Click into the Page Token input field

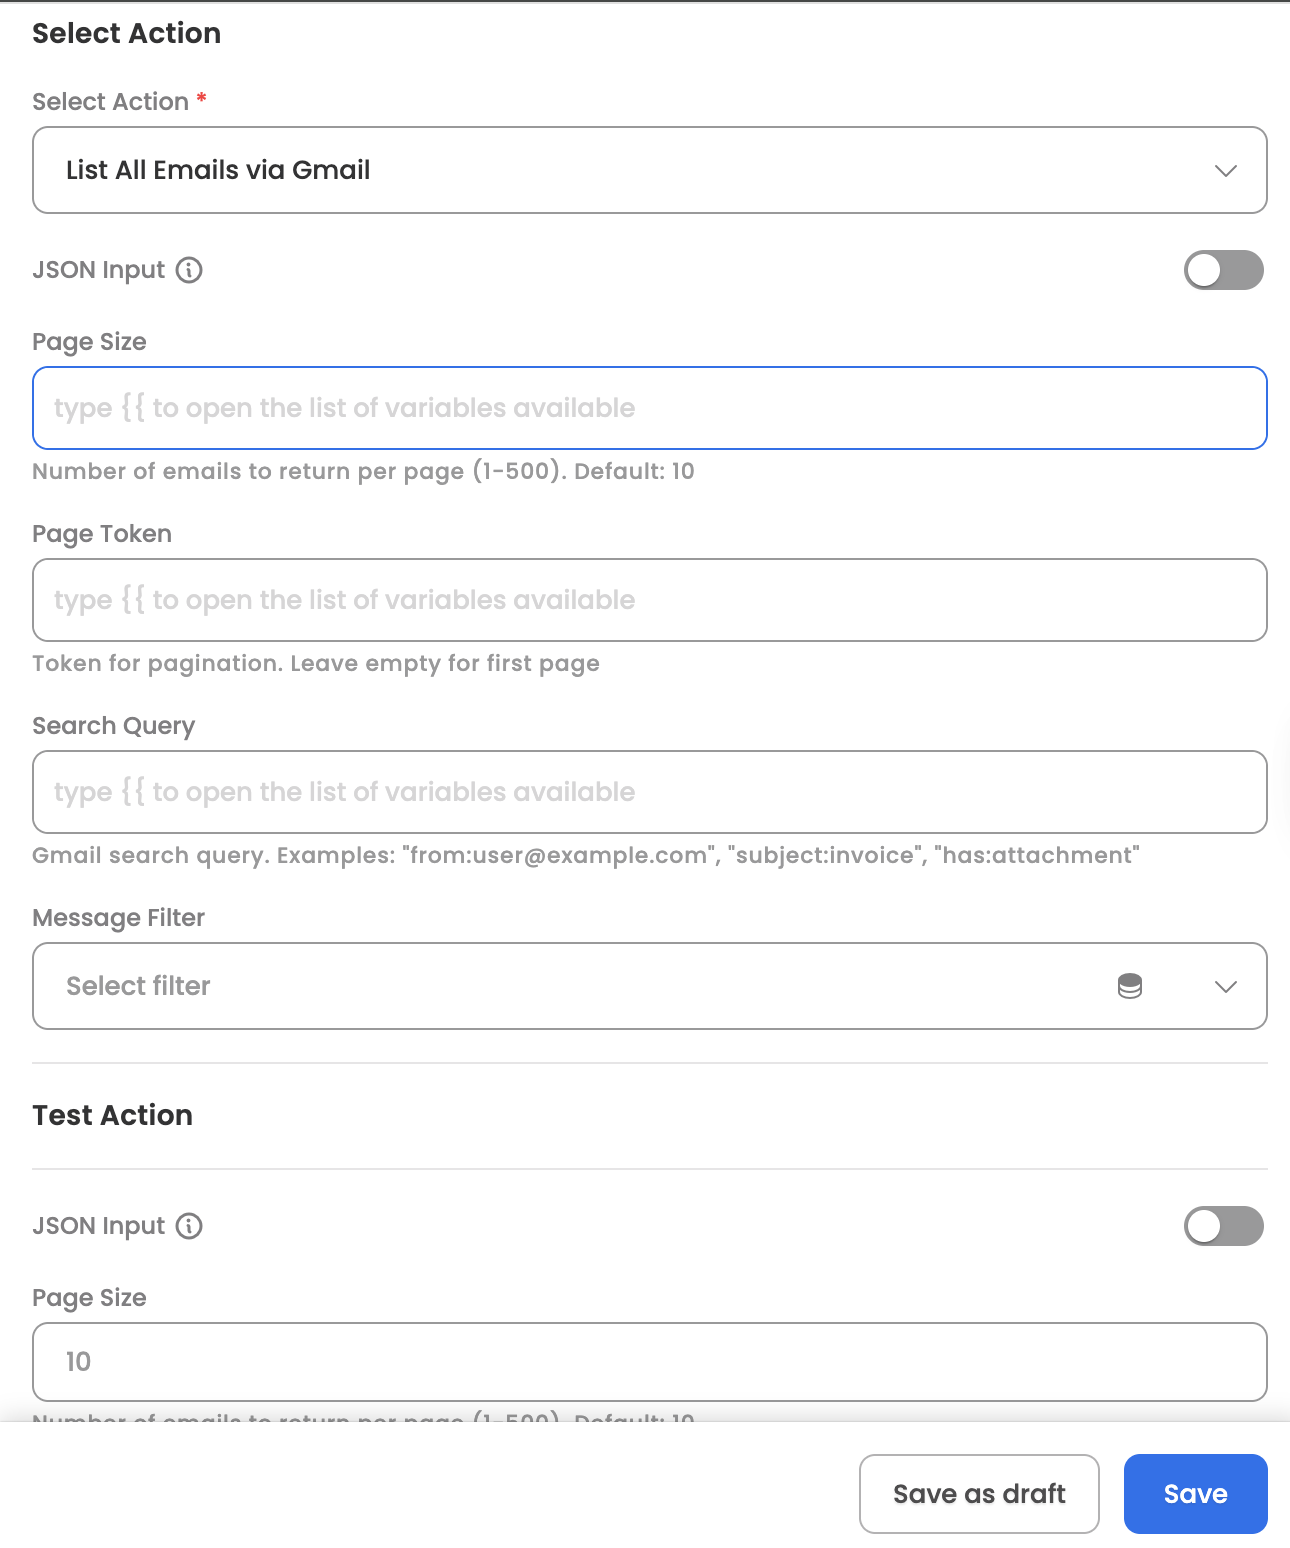click(x=650, y=600)
